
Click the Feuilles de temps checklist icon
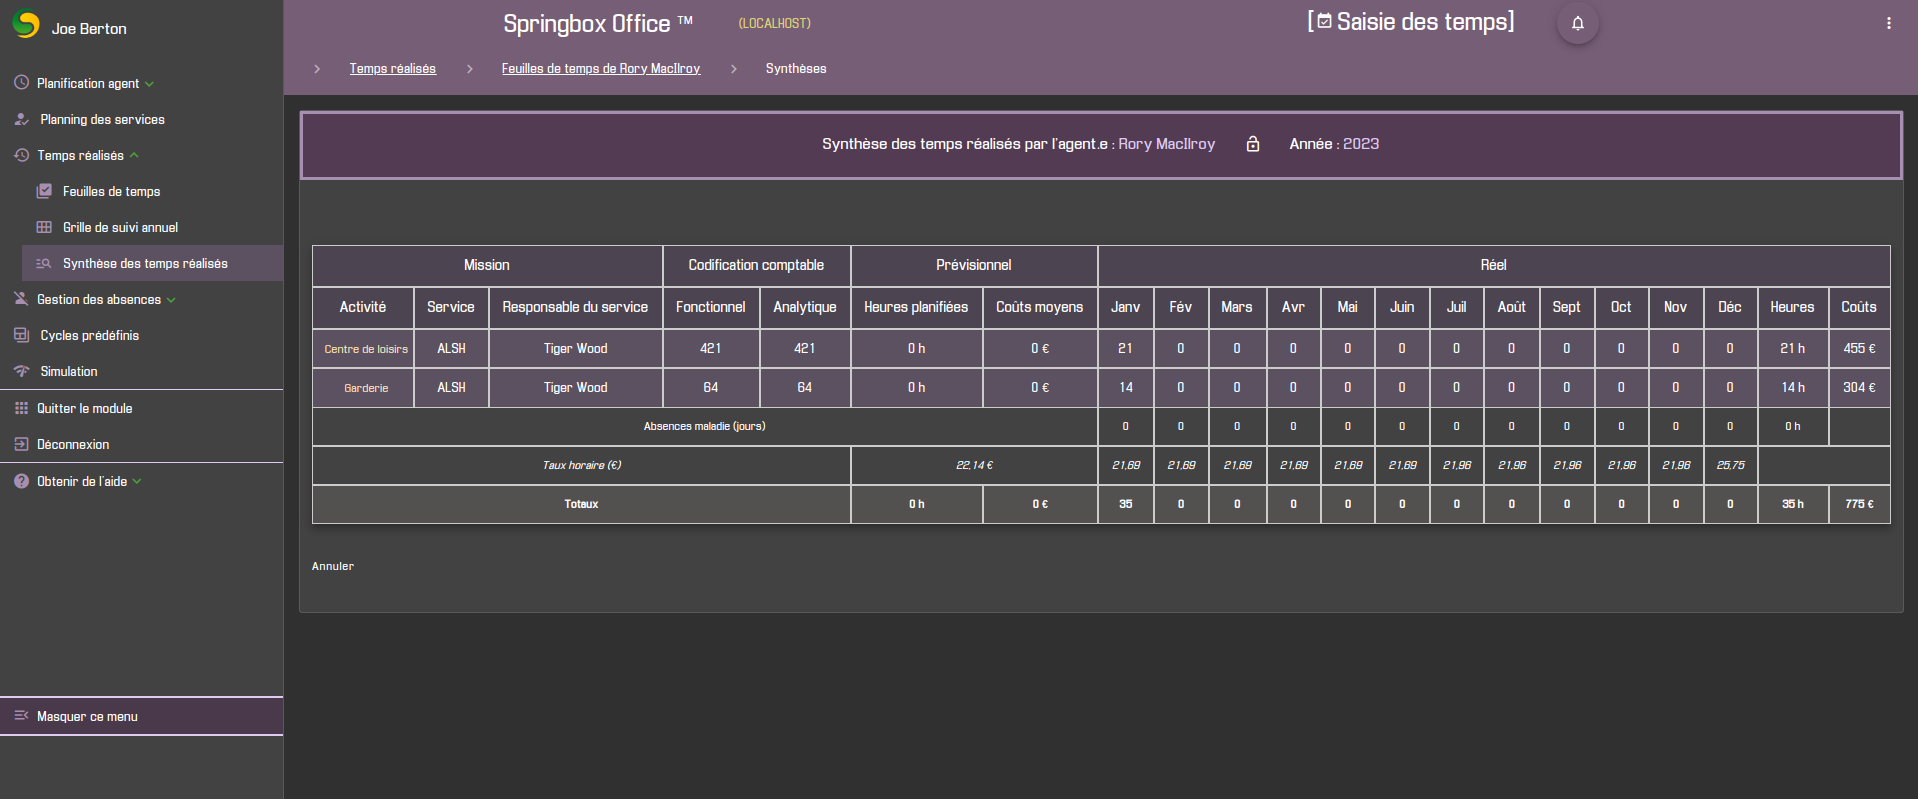coord(44,191)
